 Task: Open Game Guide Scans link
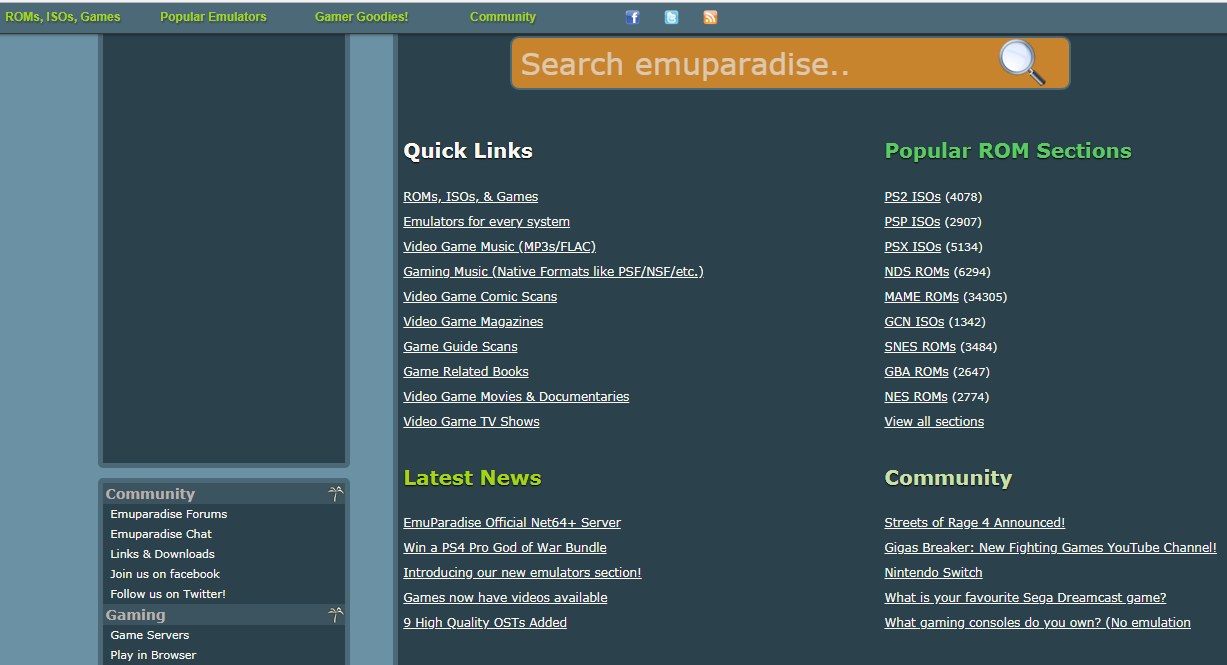(x=460, y=347)
